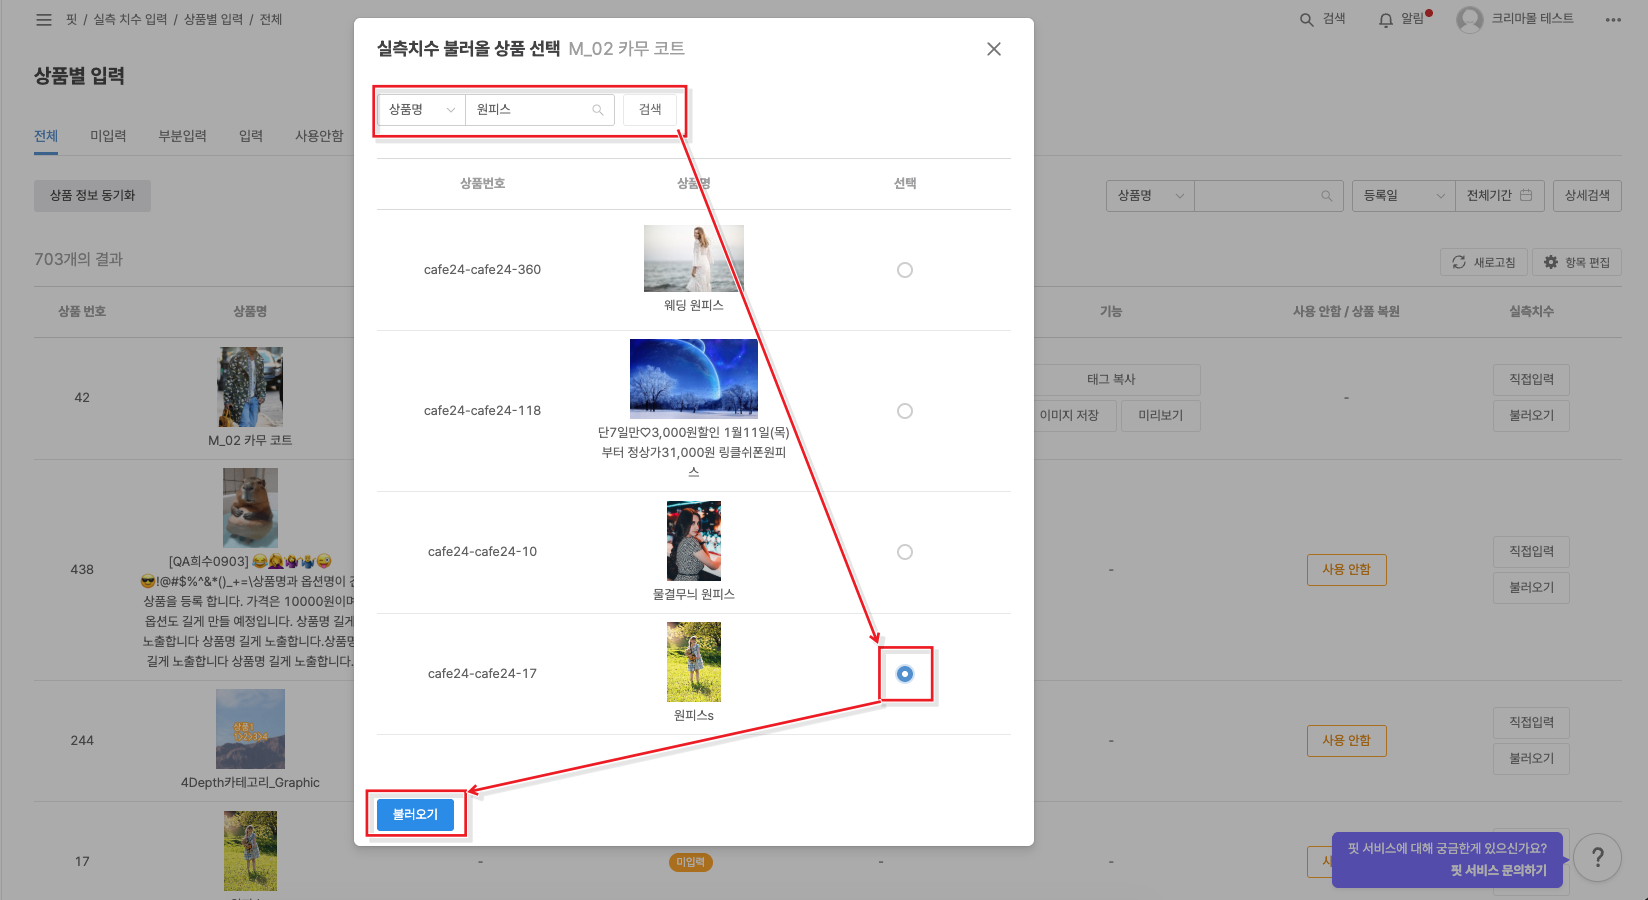Viewport: 1648px width, 900px height.
Task: Expand the 등록일 dropdown filter
Action: (1403, 196)
